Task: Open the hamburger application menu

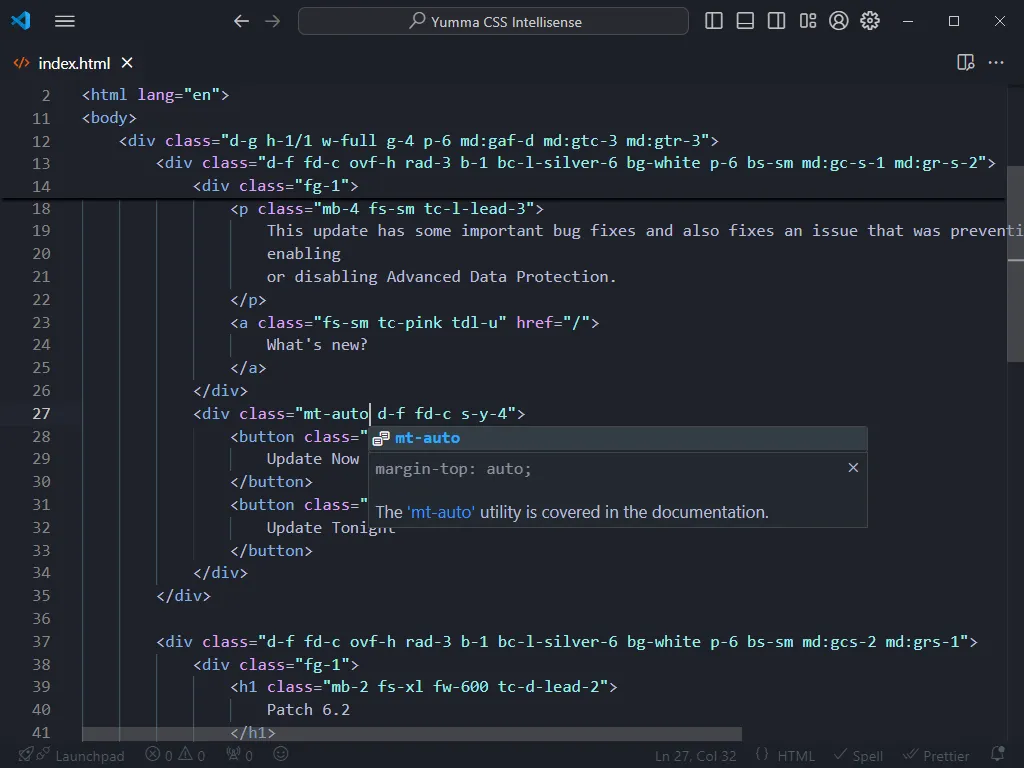Action: click(x=65, y=22)
